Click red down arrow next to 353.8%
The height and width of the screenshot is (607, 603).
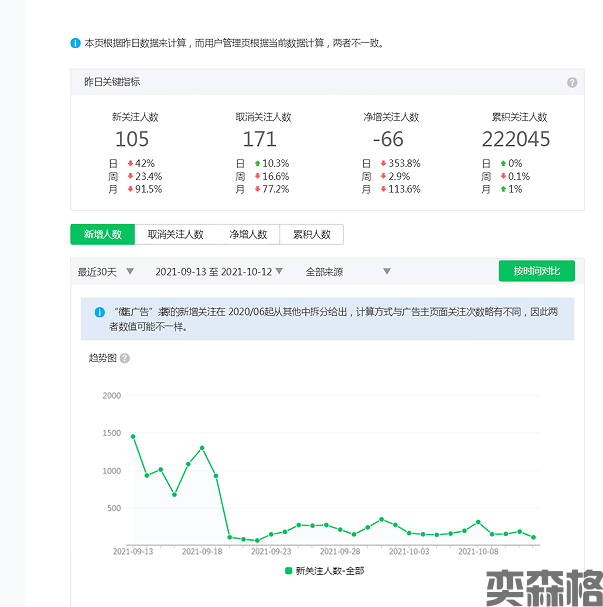tap(385, 163)
